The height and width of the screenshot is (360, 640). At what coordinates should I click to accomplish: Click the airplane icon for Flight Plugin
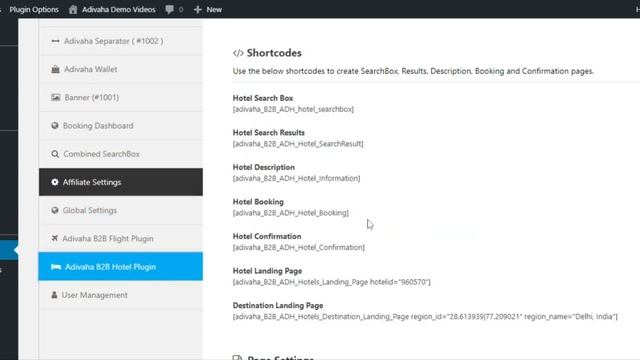pyautogui.click(x=55, y=238)
